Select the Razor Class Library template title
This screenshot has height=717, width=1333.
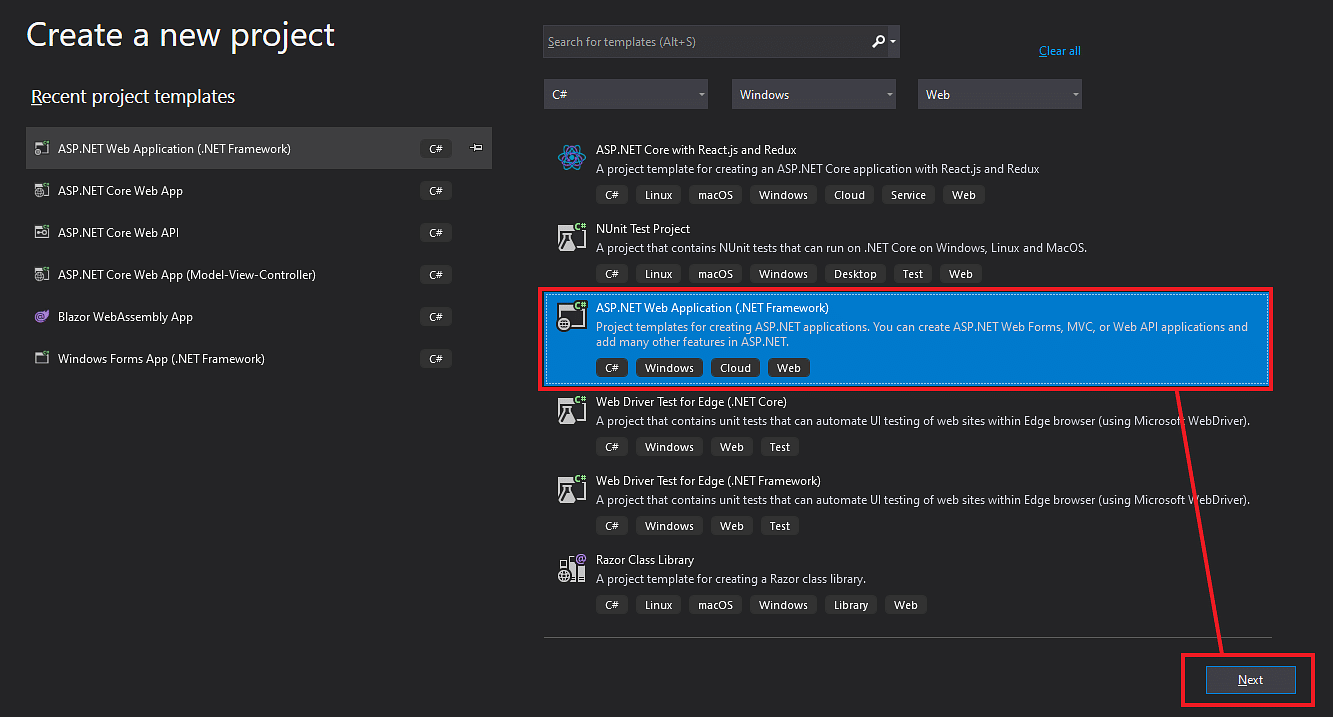pyautogui.click(x=645, y=560)
